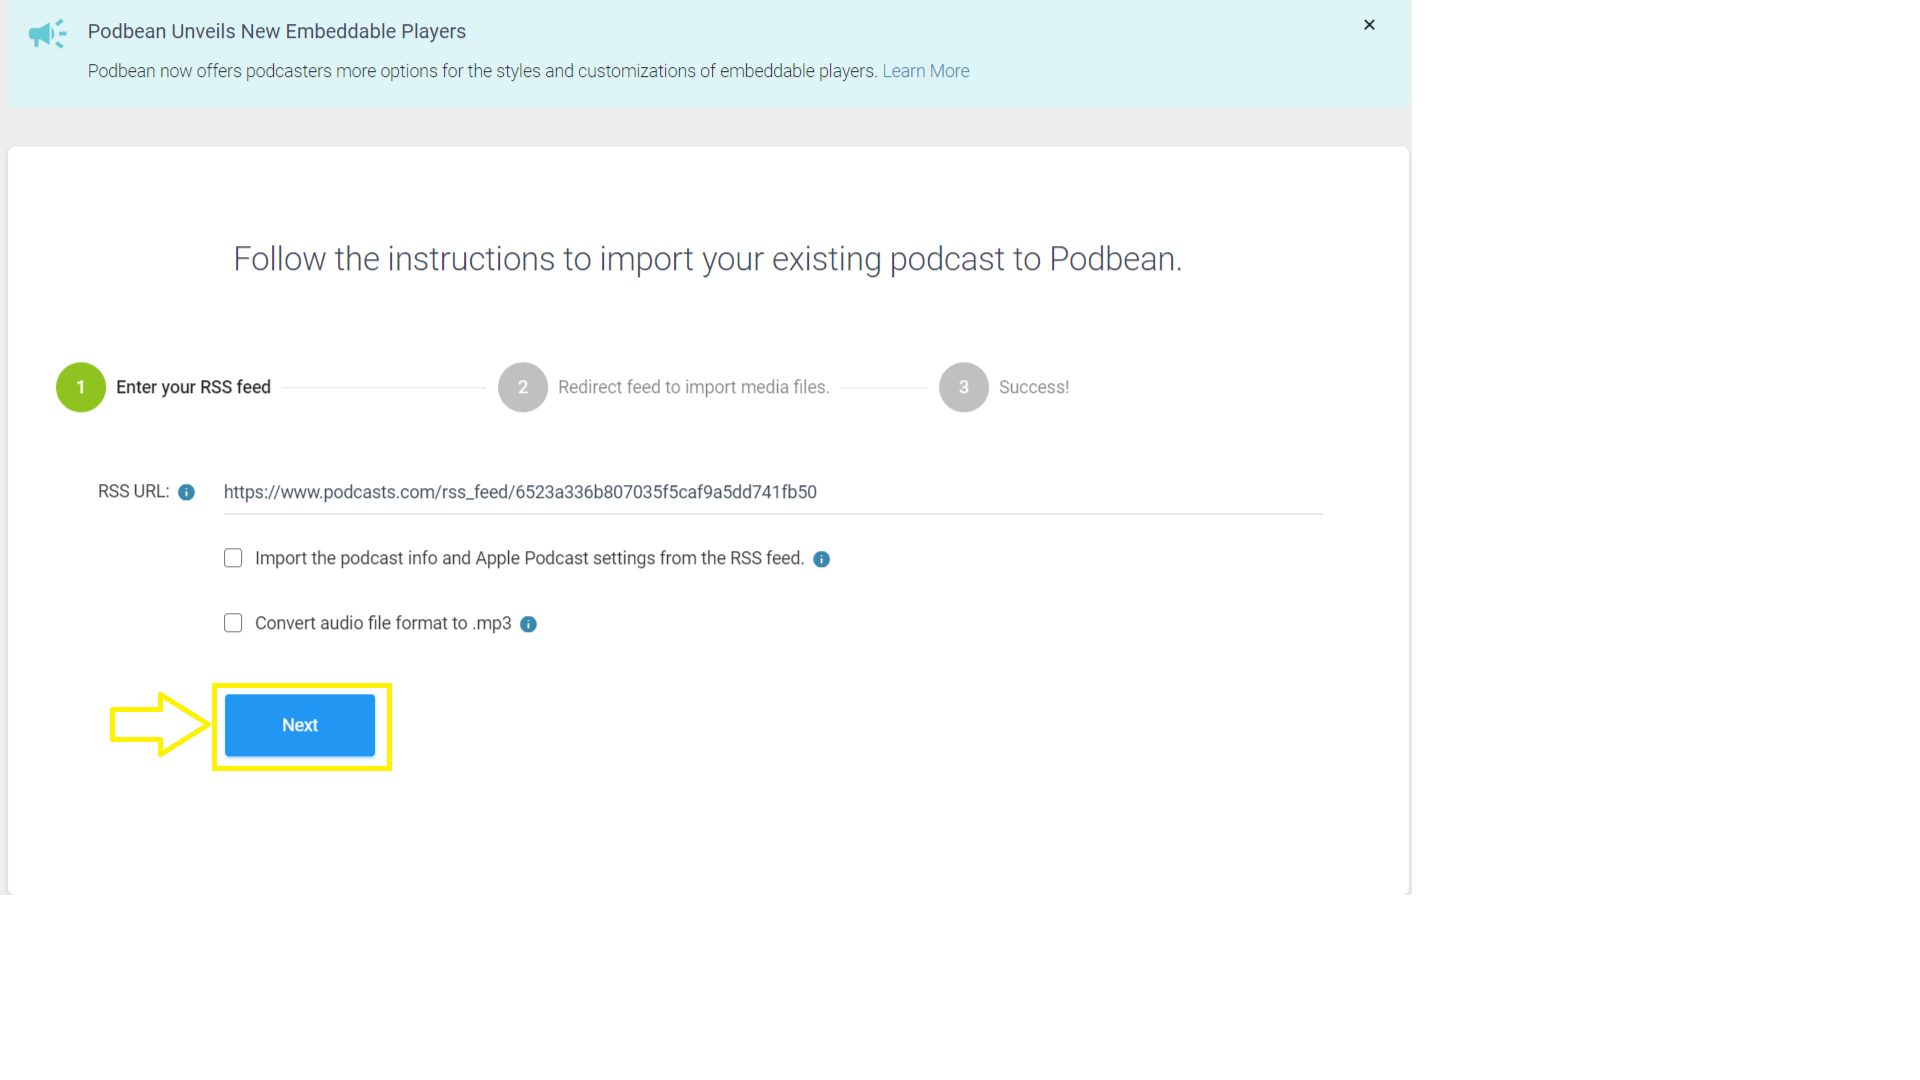Click the Import the podcast info label text
The image size is (1920, 1080).
pos(529,558)
